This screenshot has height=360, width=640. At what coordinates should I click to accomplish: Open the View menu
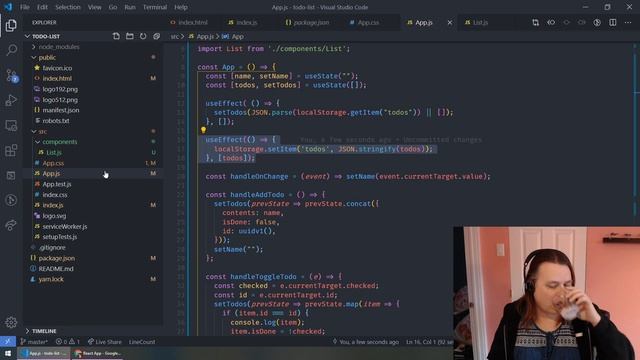(94, 7)
